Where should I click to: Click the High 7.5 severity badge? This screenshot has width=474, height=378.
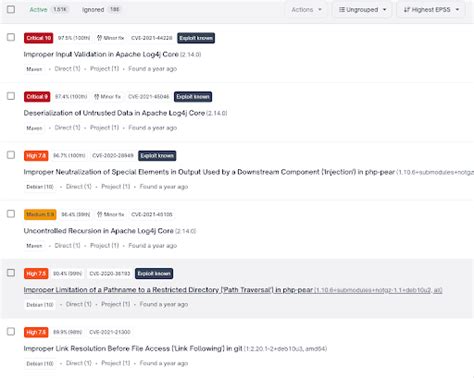click(x=36, y=273)
